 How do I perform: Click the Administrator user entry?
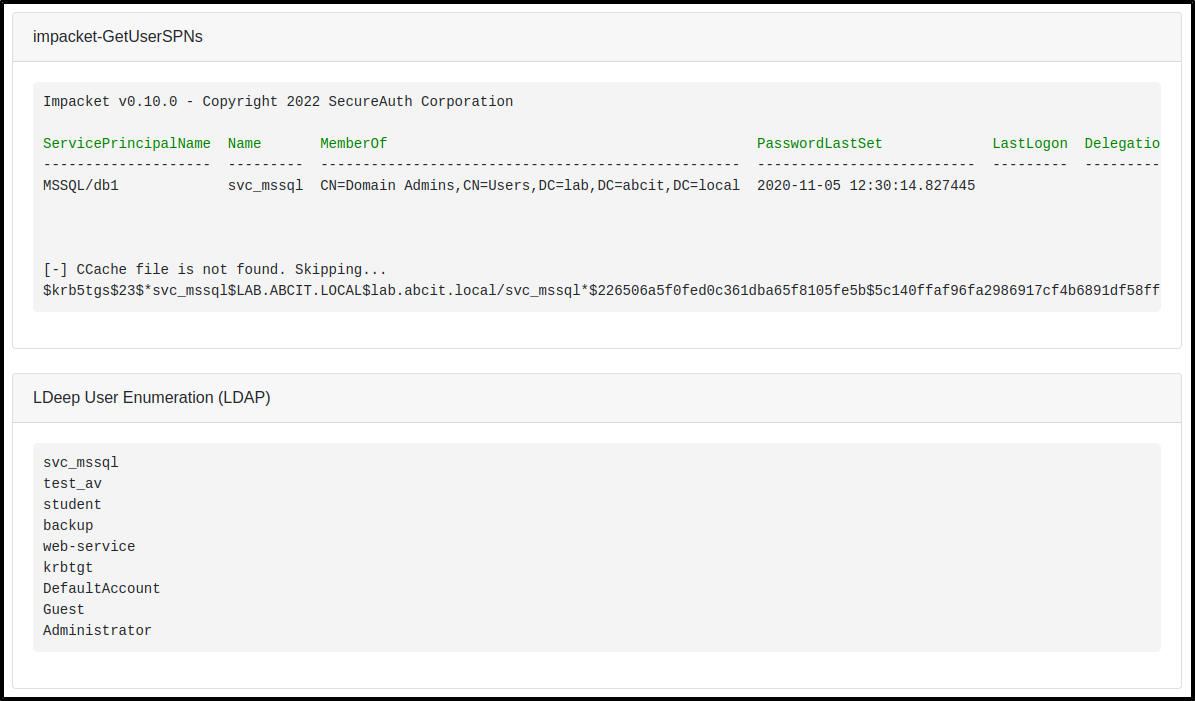pos(98,630)
